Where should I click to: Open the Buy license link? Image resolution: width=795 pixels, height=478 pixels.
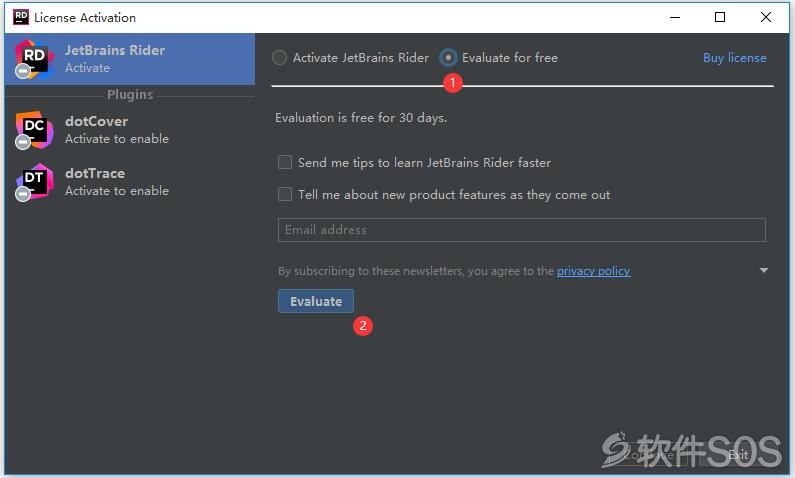tap(735, 58)
